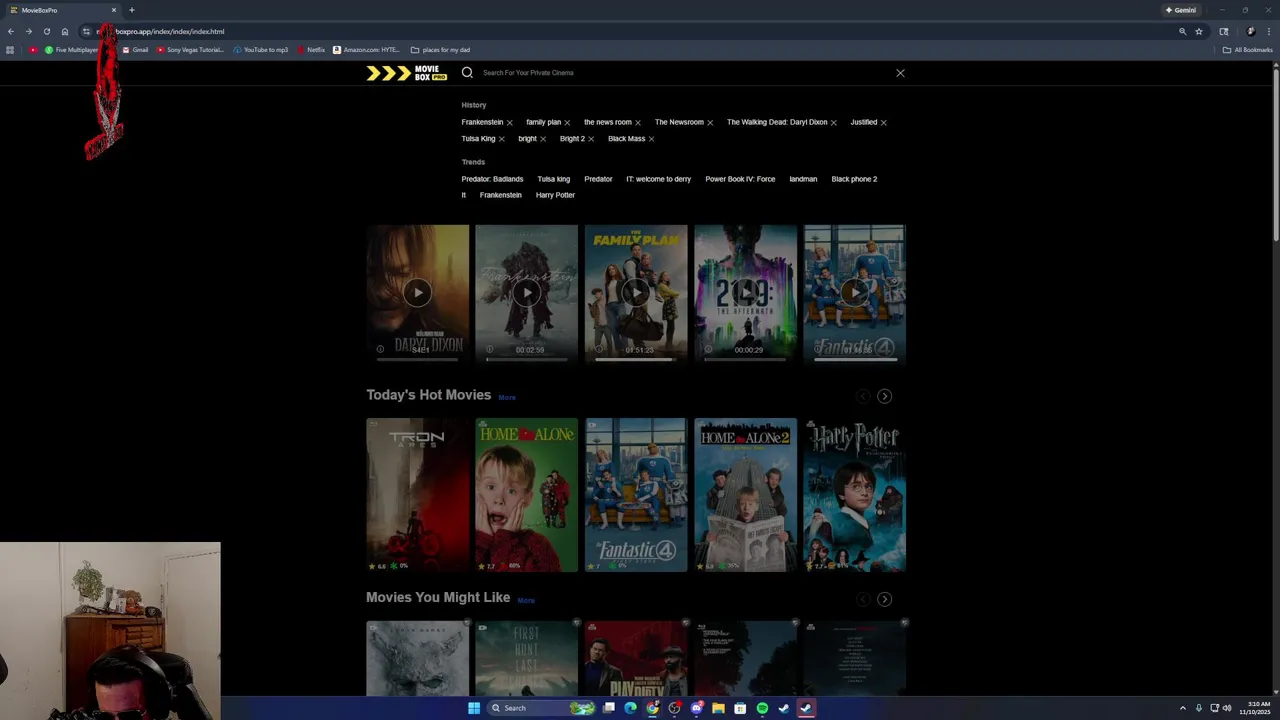1280x720 pixels.
Task: Open Harry Potter poster in Hot Movies
Action: pos(854,495)
